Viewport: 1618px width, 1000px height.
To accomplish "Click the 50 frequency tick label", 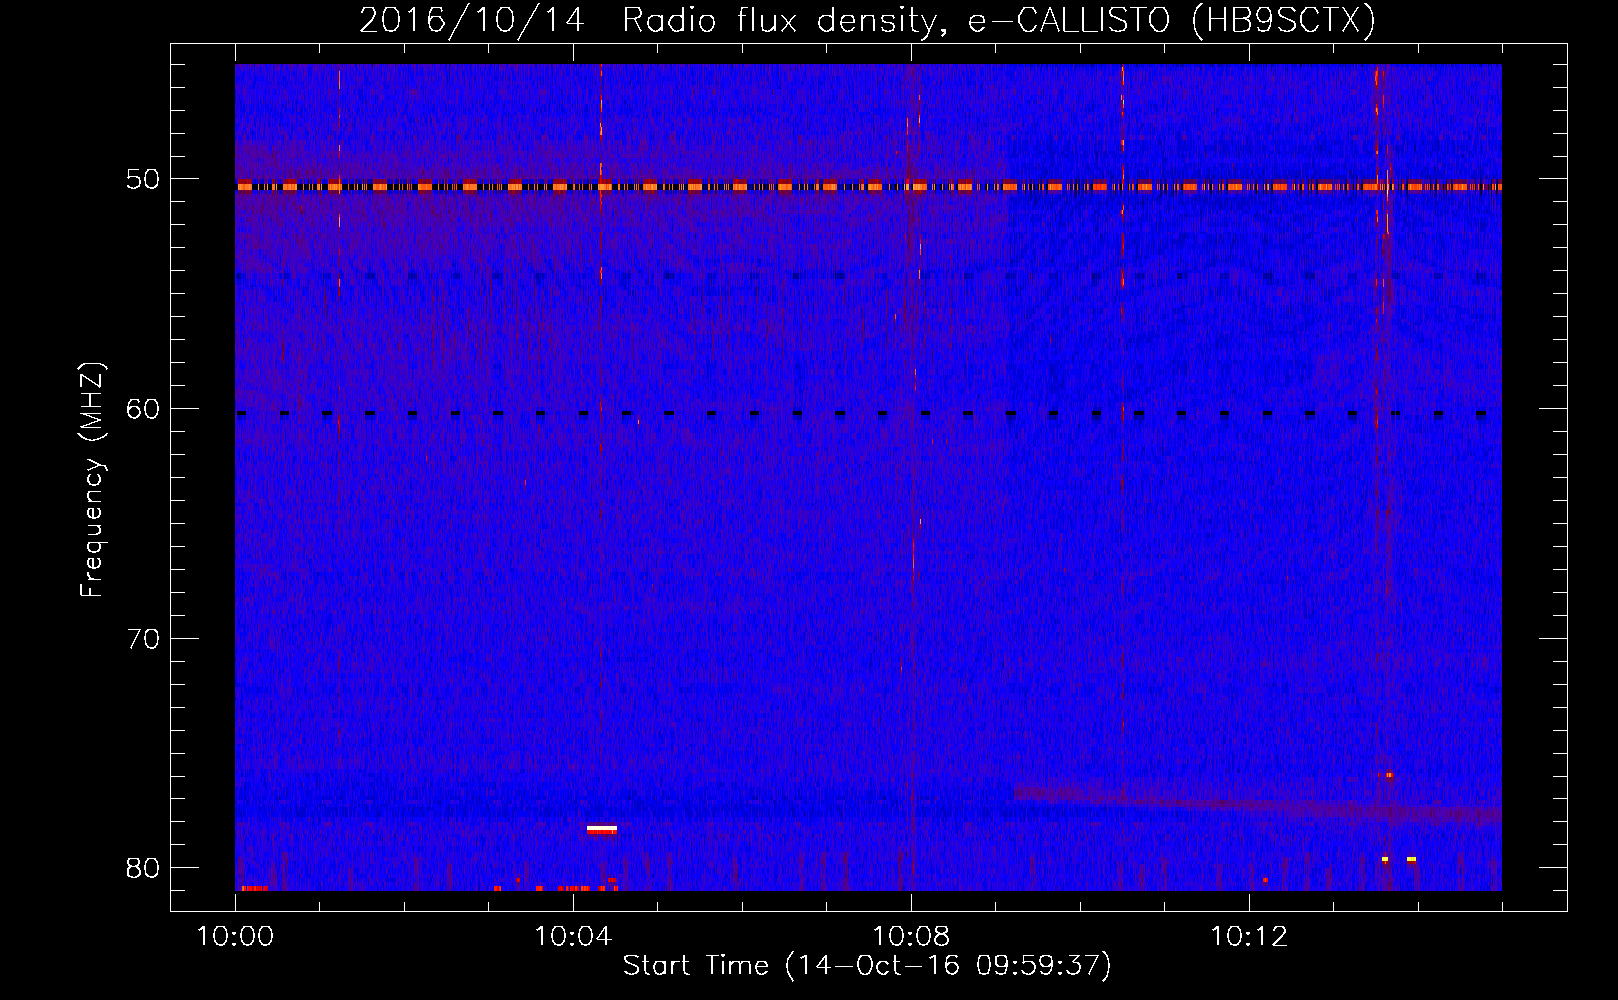I will (143, 179).
